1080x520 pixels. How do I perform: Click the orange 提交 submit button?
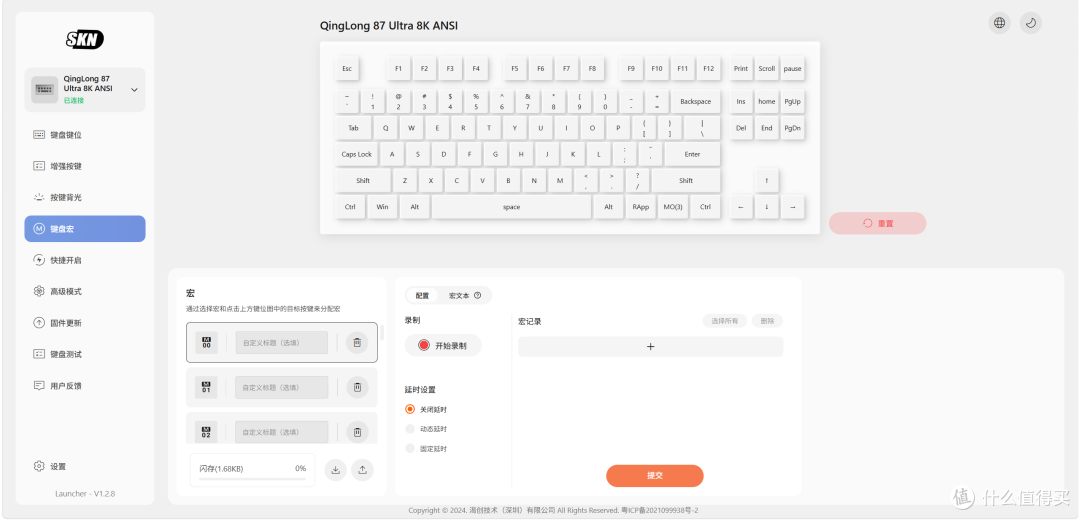[x=654, y=476]
